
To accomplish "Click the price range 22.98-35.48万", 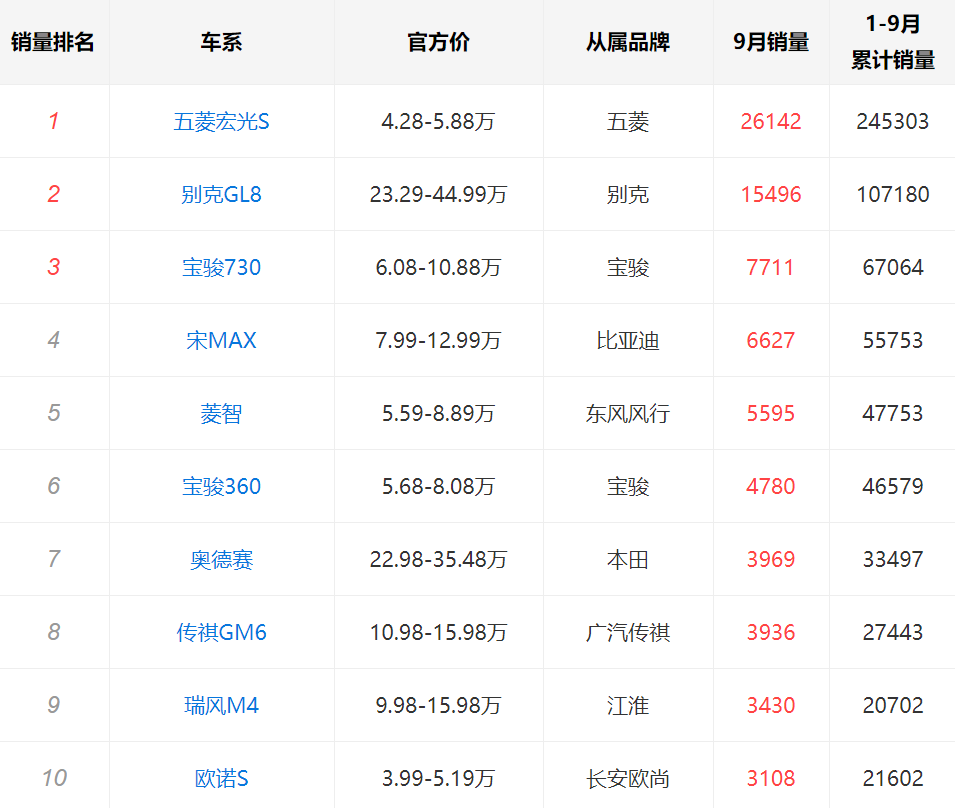I will 439,560.
